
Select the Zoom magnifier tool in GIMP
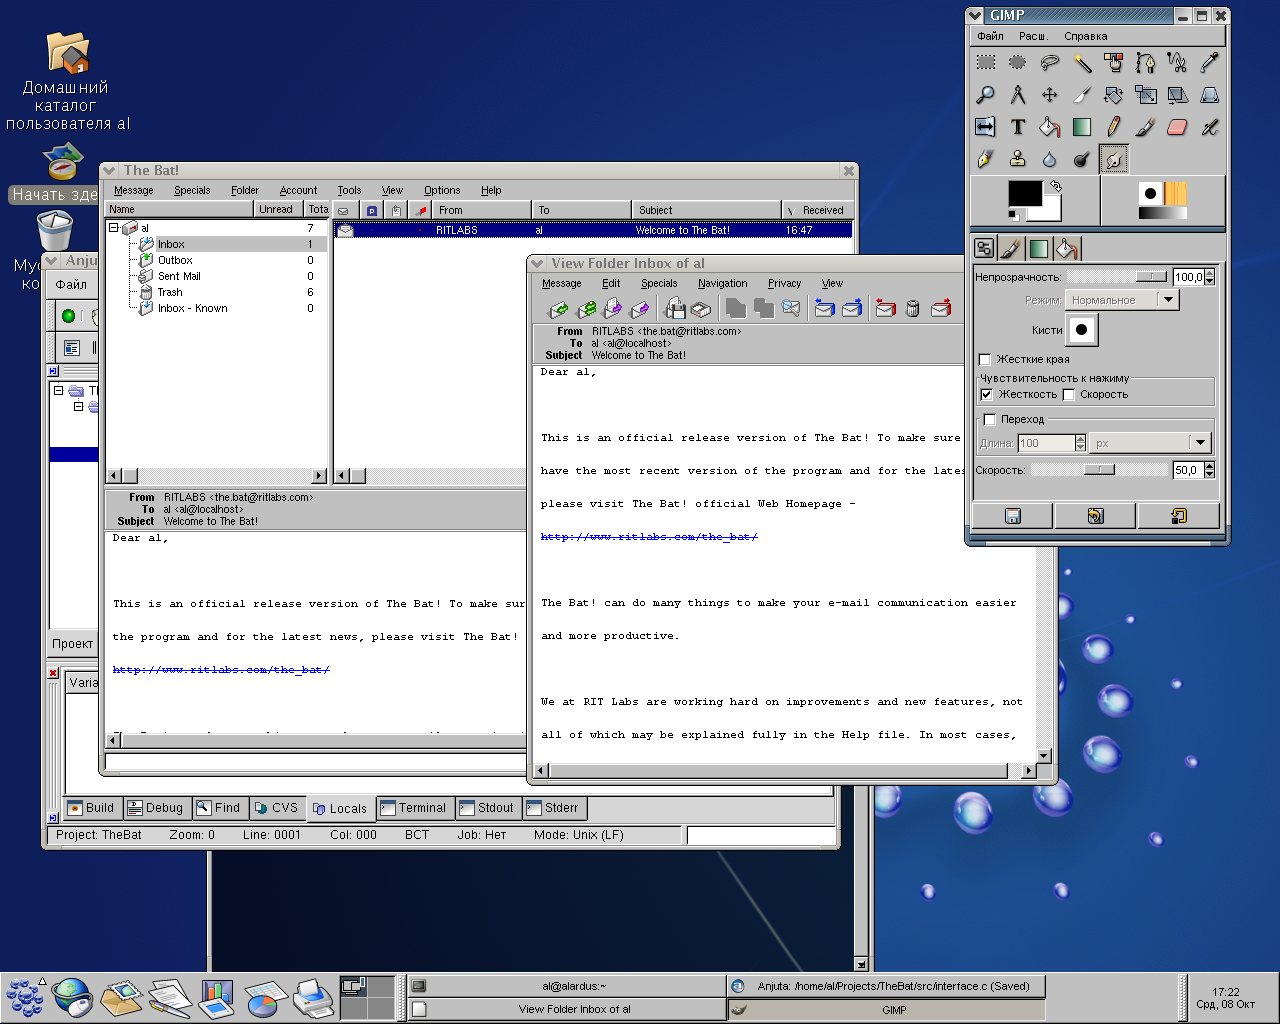[x=986, y=95]
